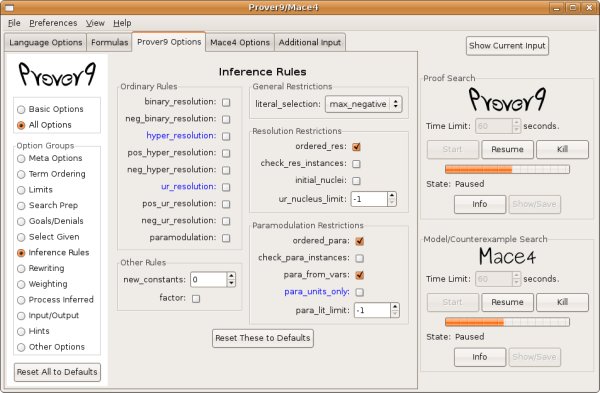The width and height of the screenshot is (600, 393).
Task: Choose the Meta Options group
Action: [x=21, y=158]
